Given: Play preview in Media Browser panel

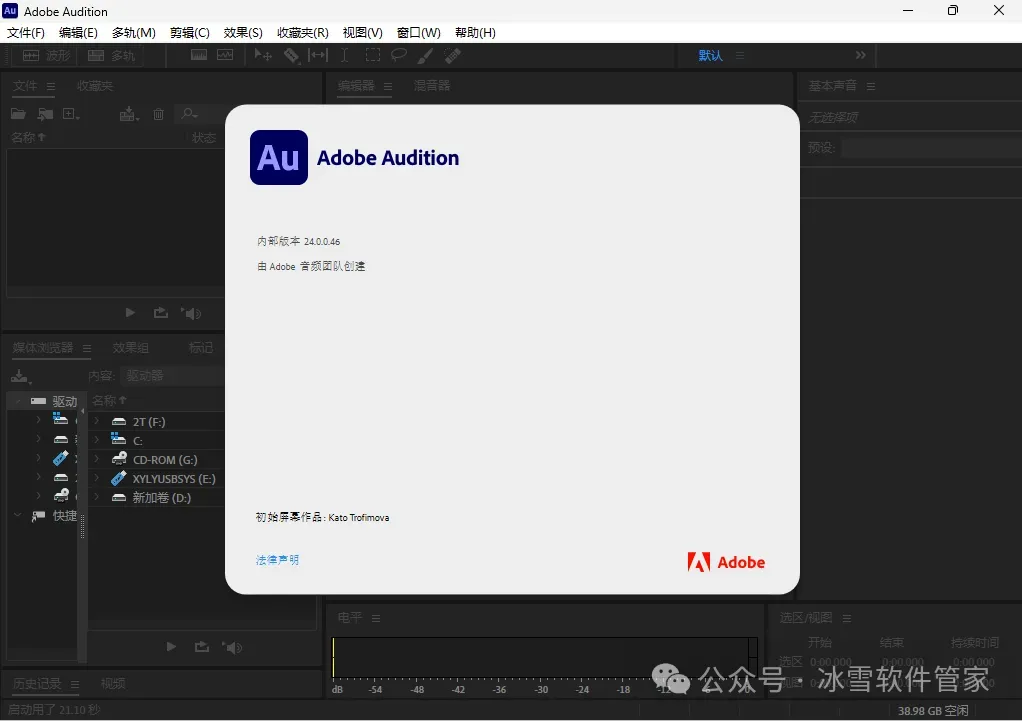Looking at the screenshot, I should point(171,647).
